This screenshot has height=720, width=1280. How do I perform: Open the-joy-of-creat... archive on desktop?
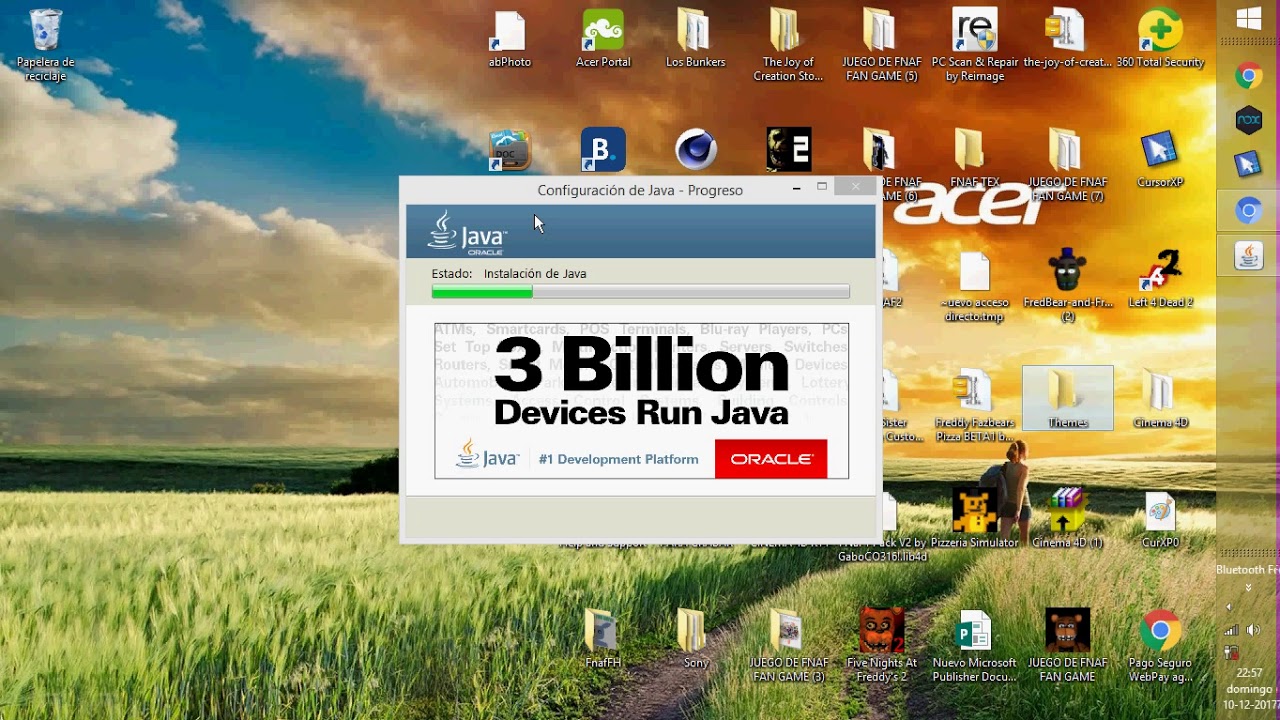pos(1067,40)
